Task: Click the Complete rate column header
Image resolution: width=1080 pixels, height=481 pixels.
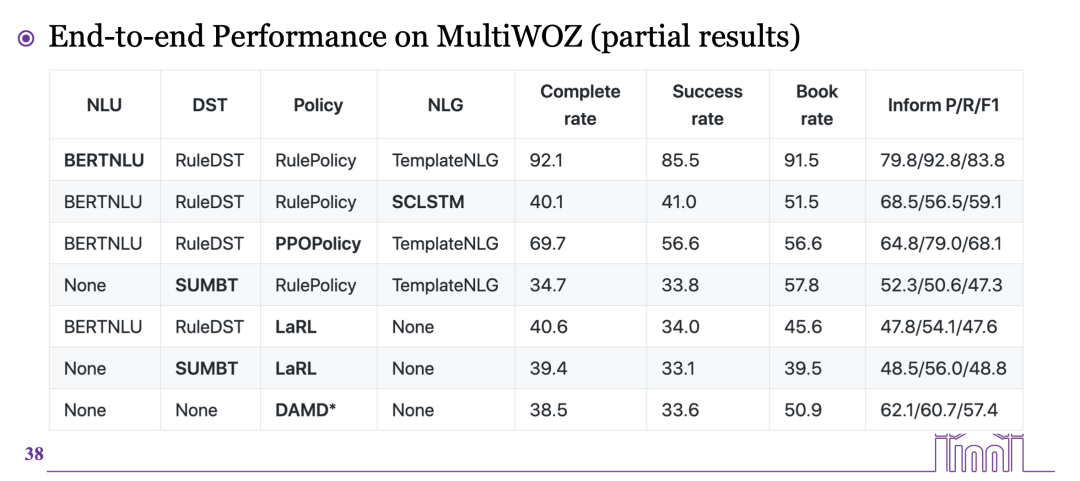Action: click(x=580, y=105)
